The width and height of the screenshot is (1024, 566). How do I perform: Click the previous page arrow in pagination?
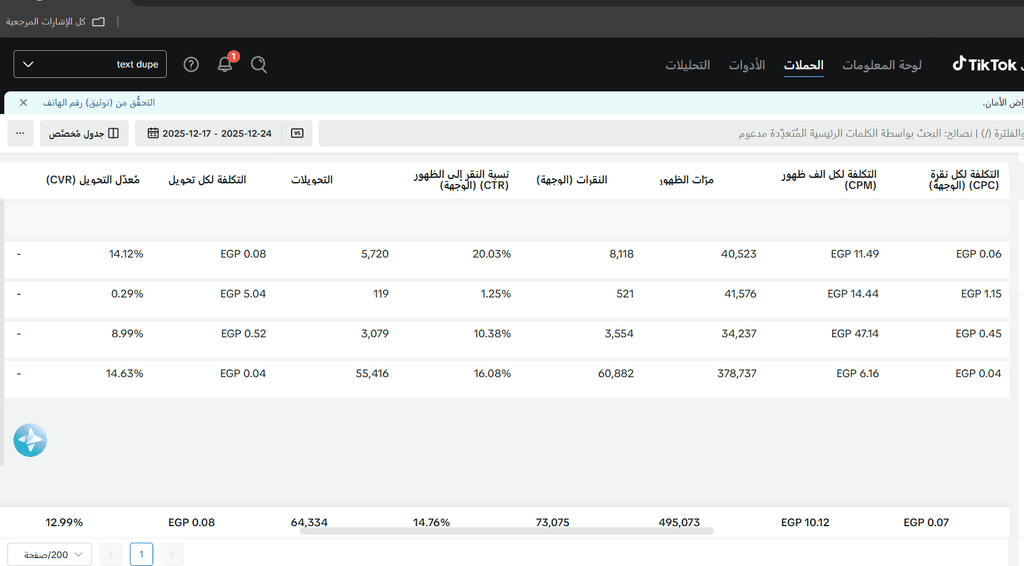click(x=172, y=554)
